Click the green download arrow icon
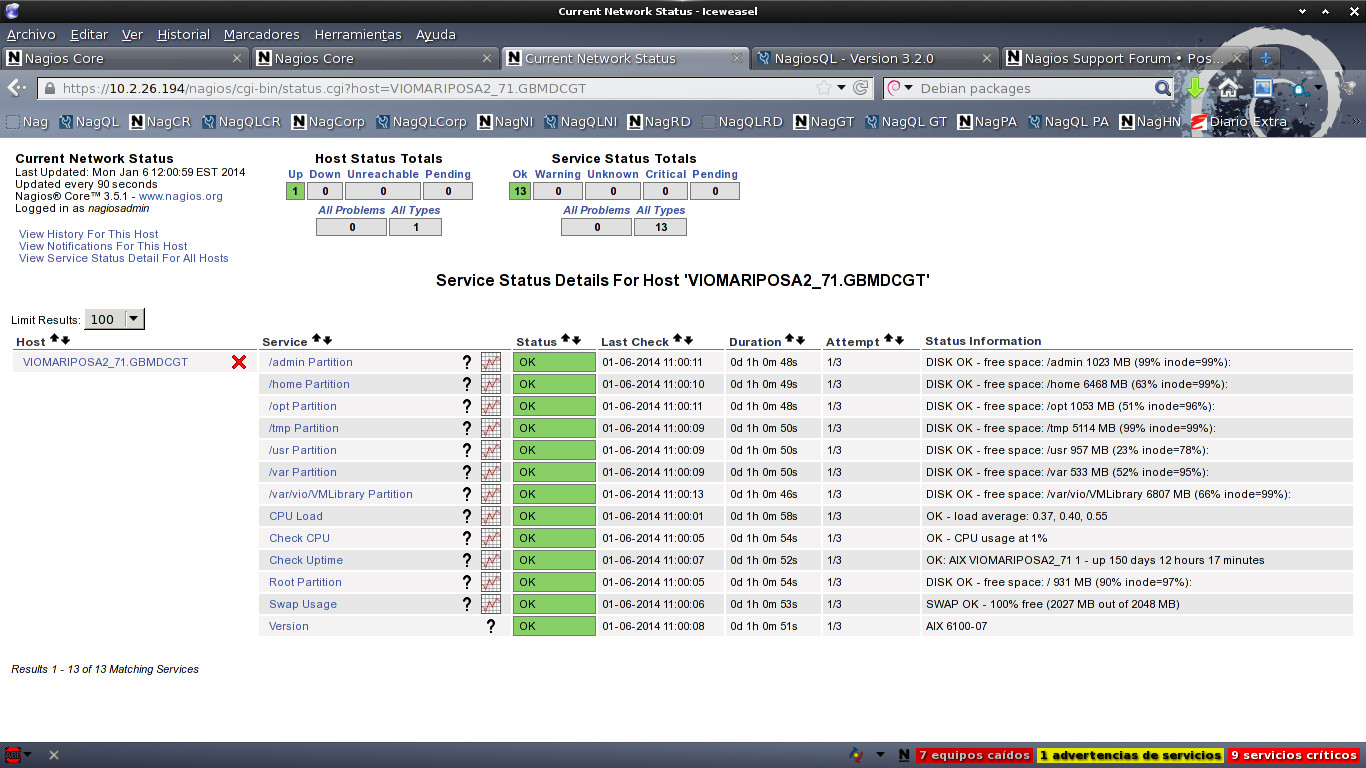 pos(1194,88)
